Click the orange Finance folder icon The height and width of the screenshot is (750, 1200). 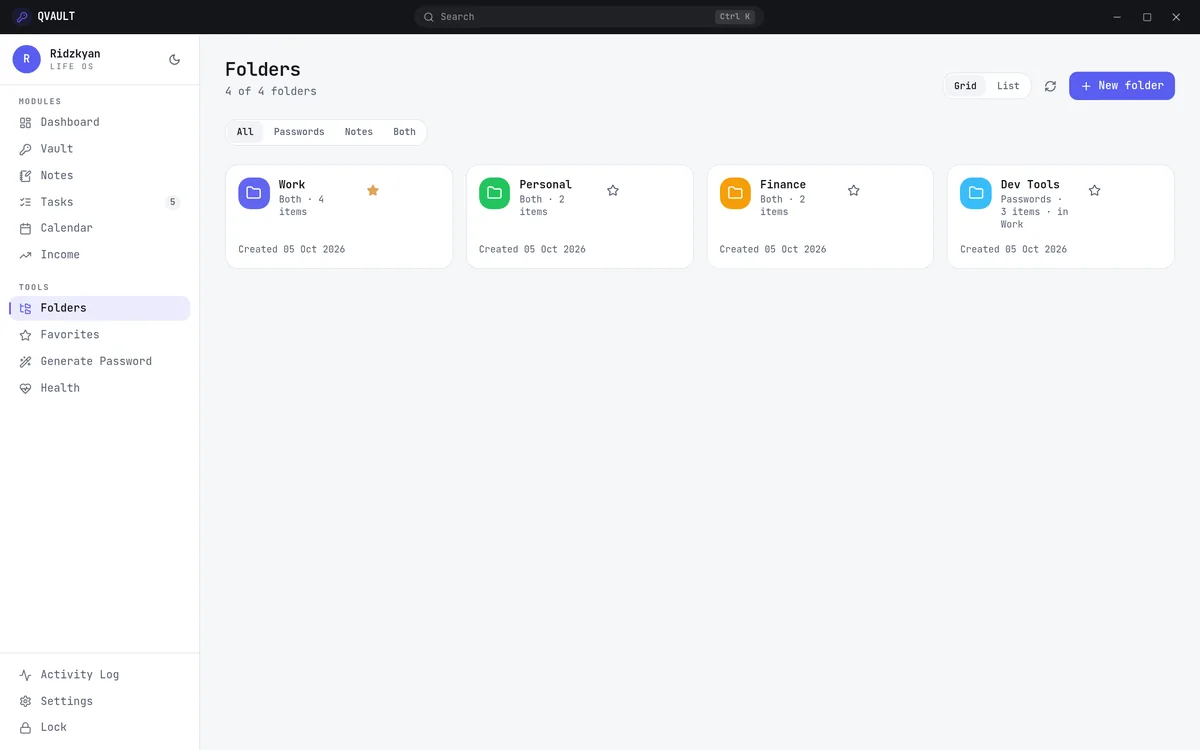pyautogui.click(x=736, y=193)
